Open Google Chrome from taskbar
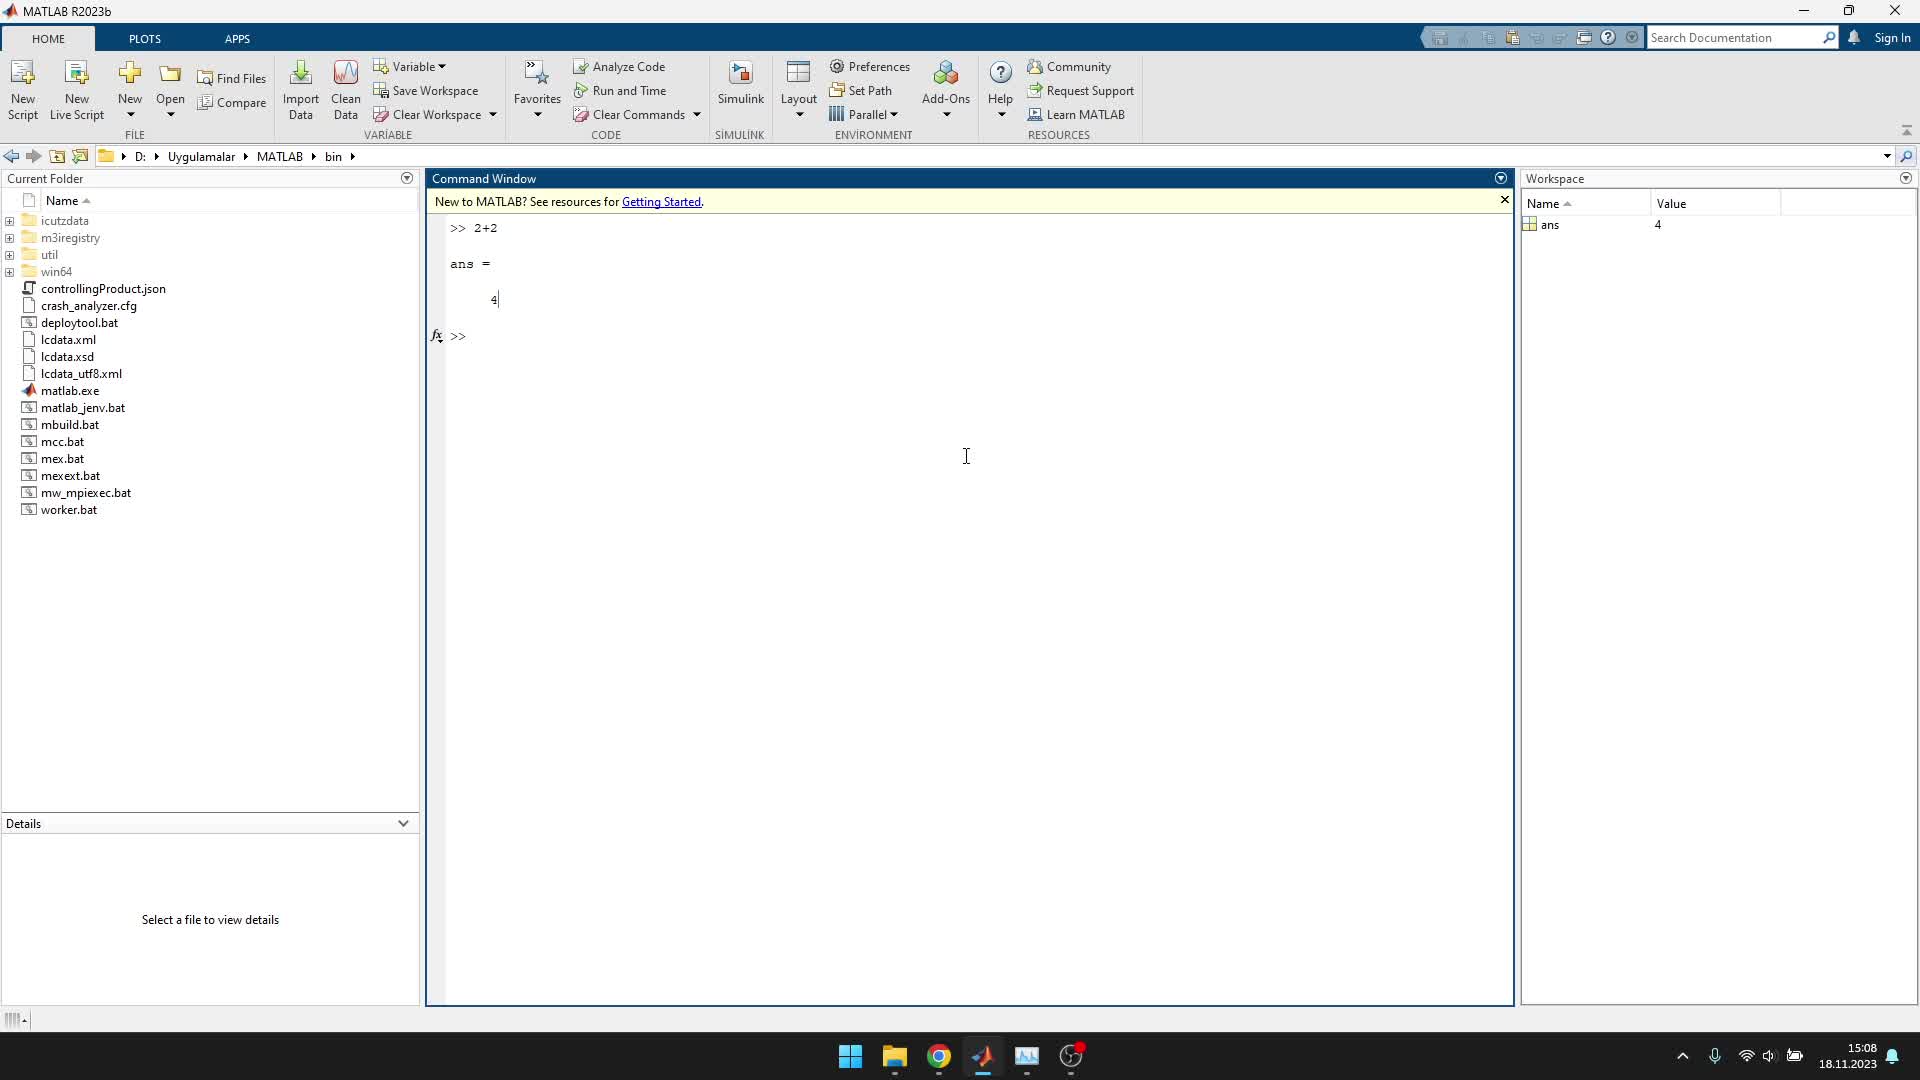 (938, 1057)
